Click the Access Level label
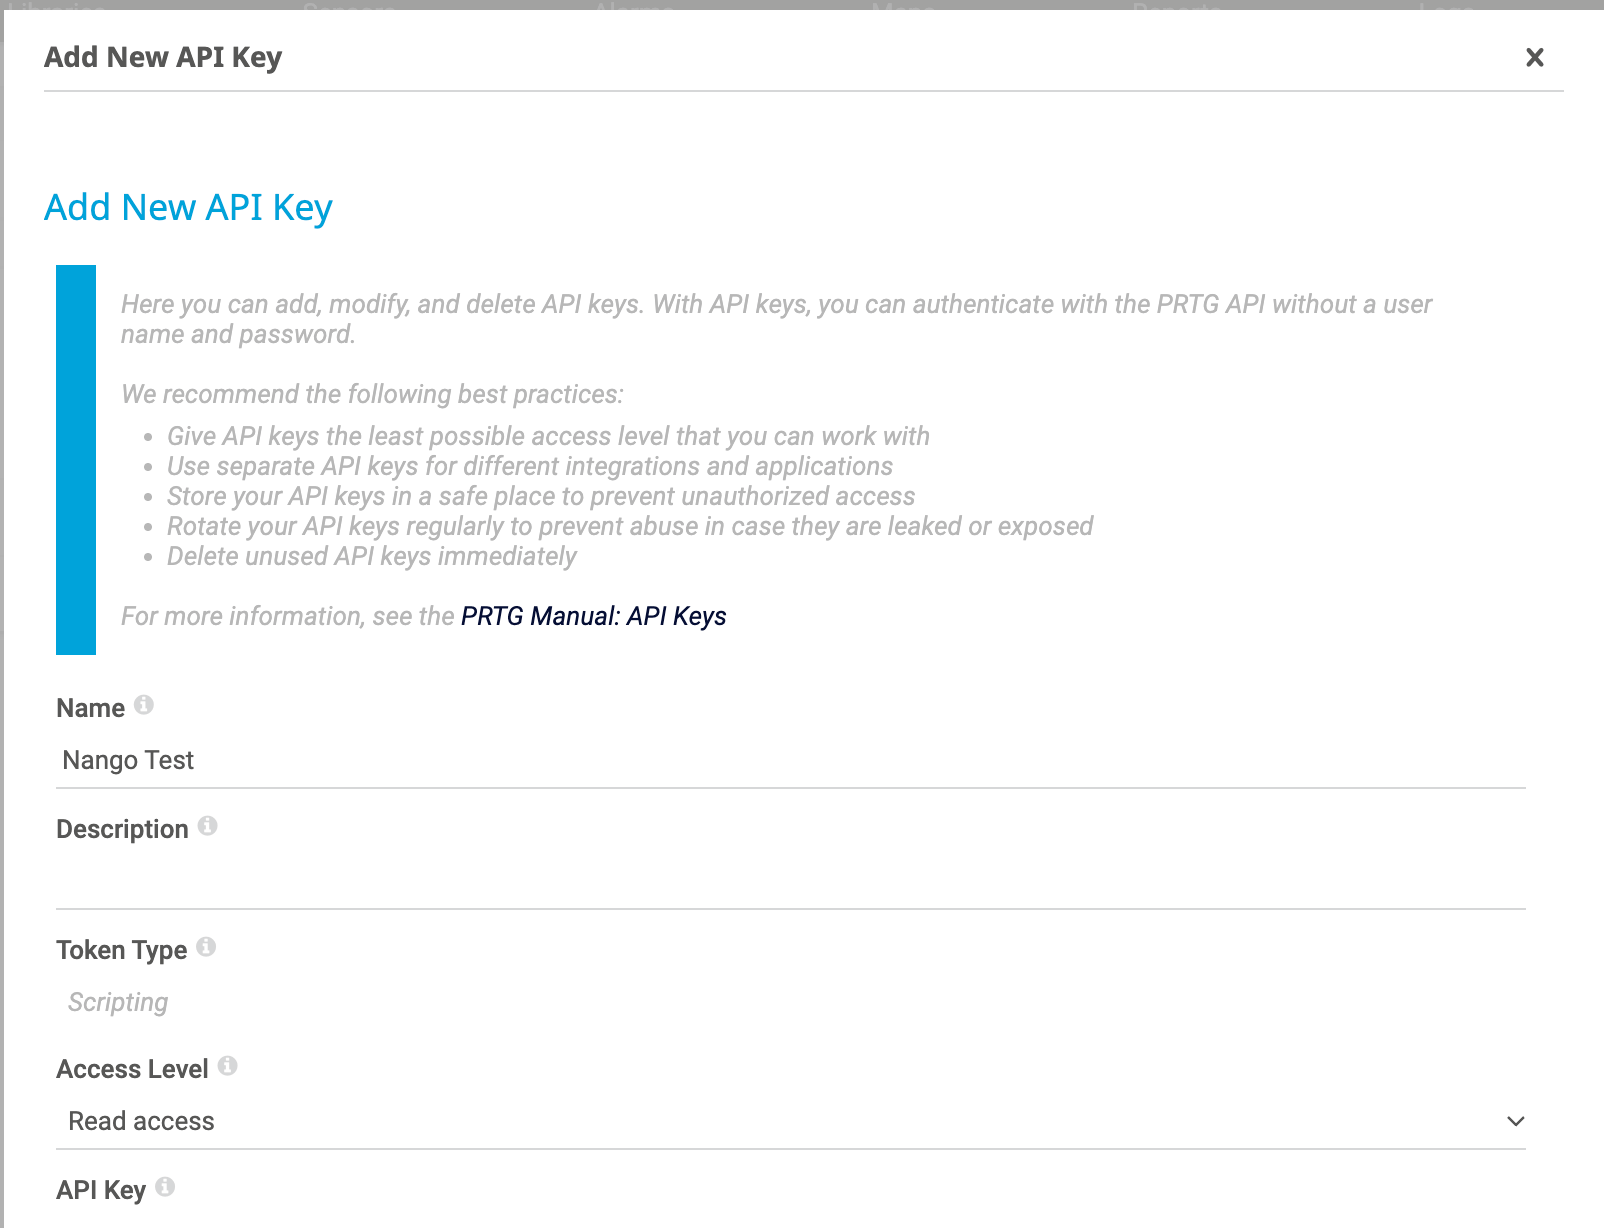 pyautogui.click(x=133, y=1069)
